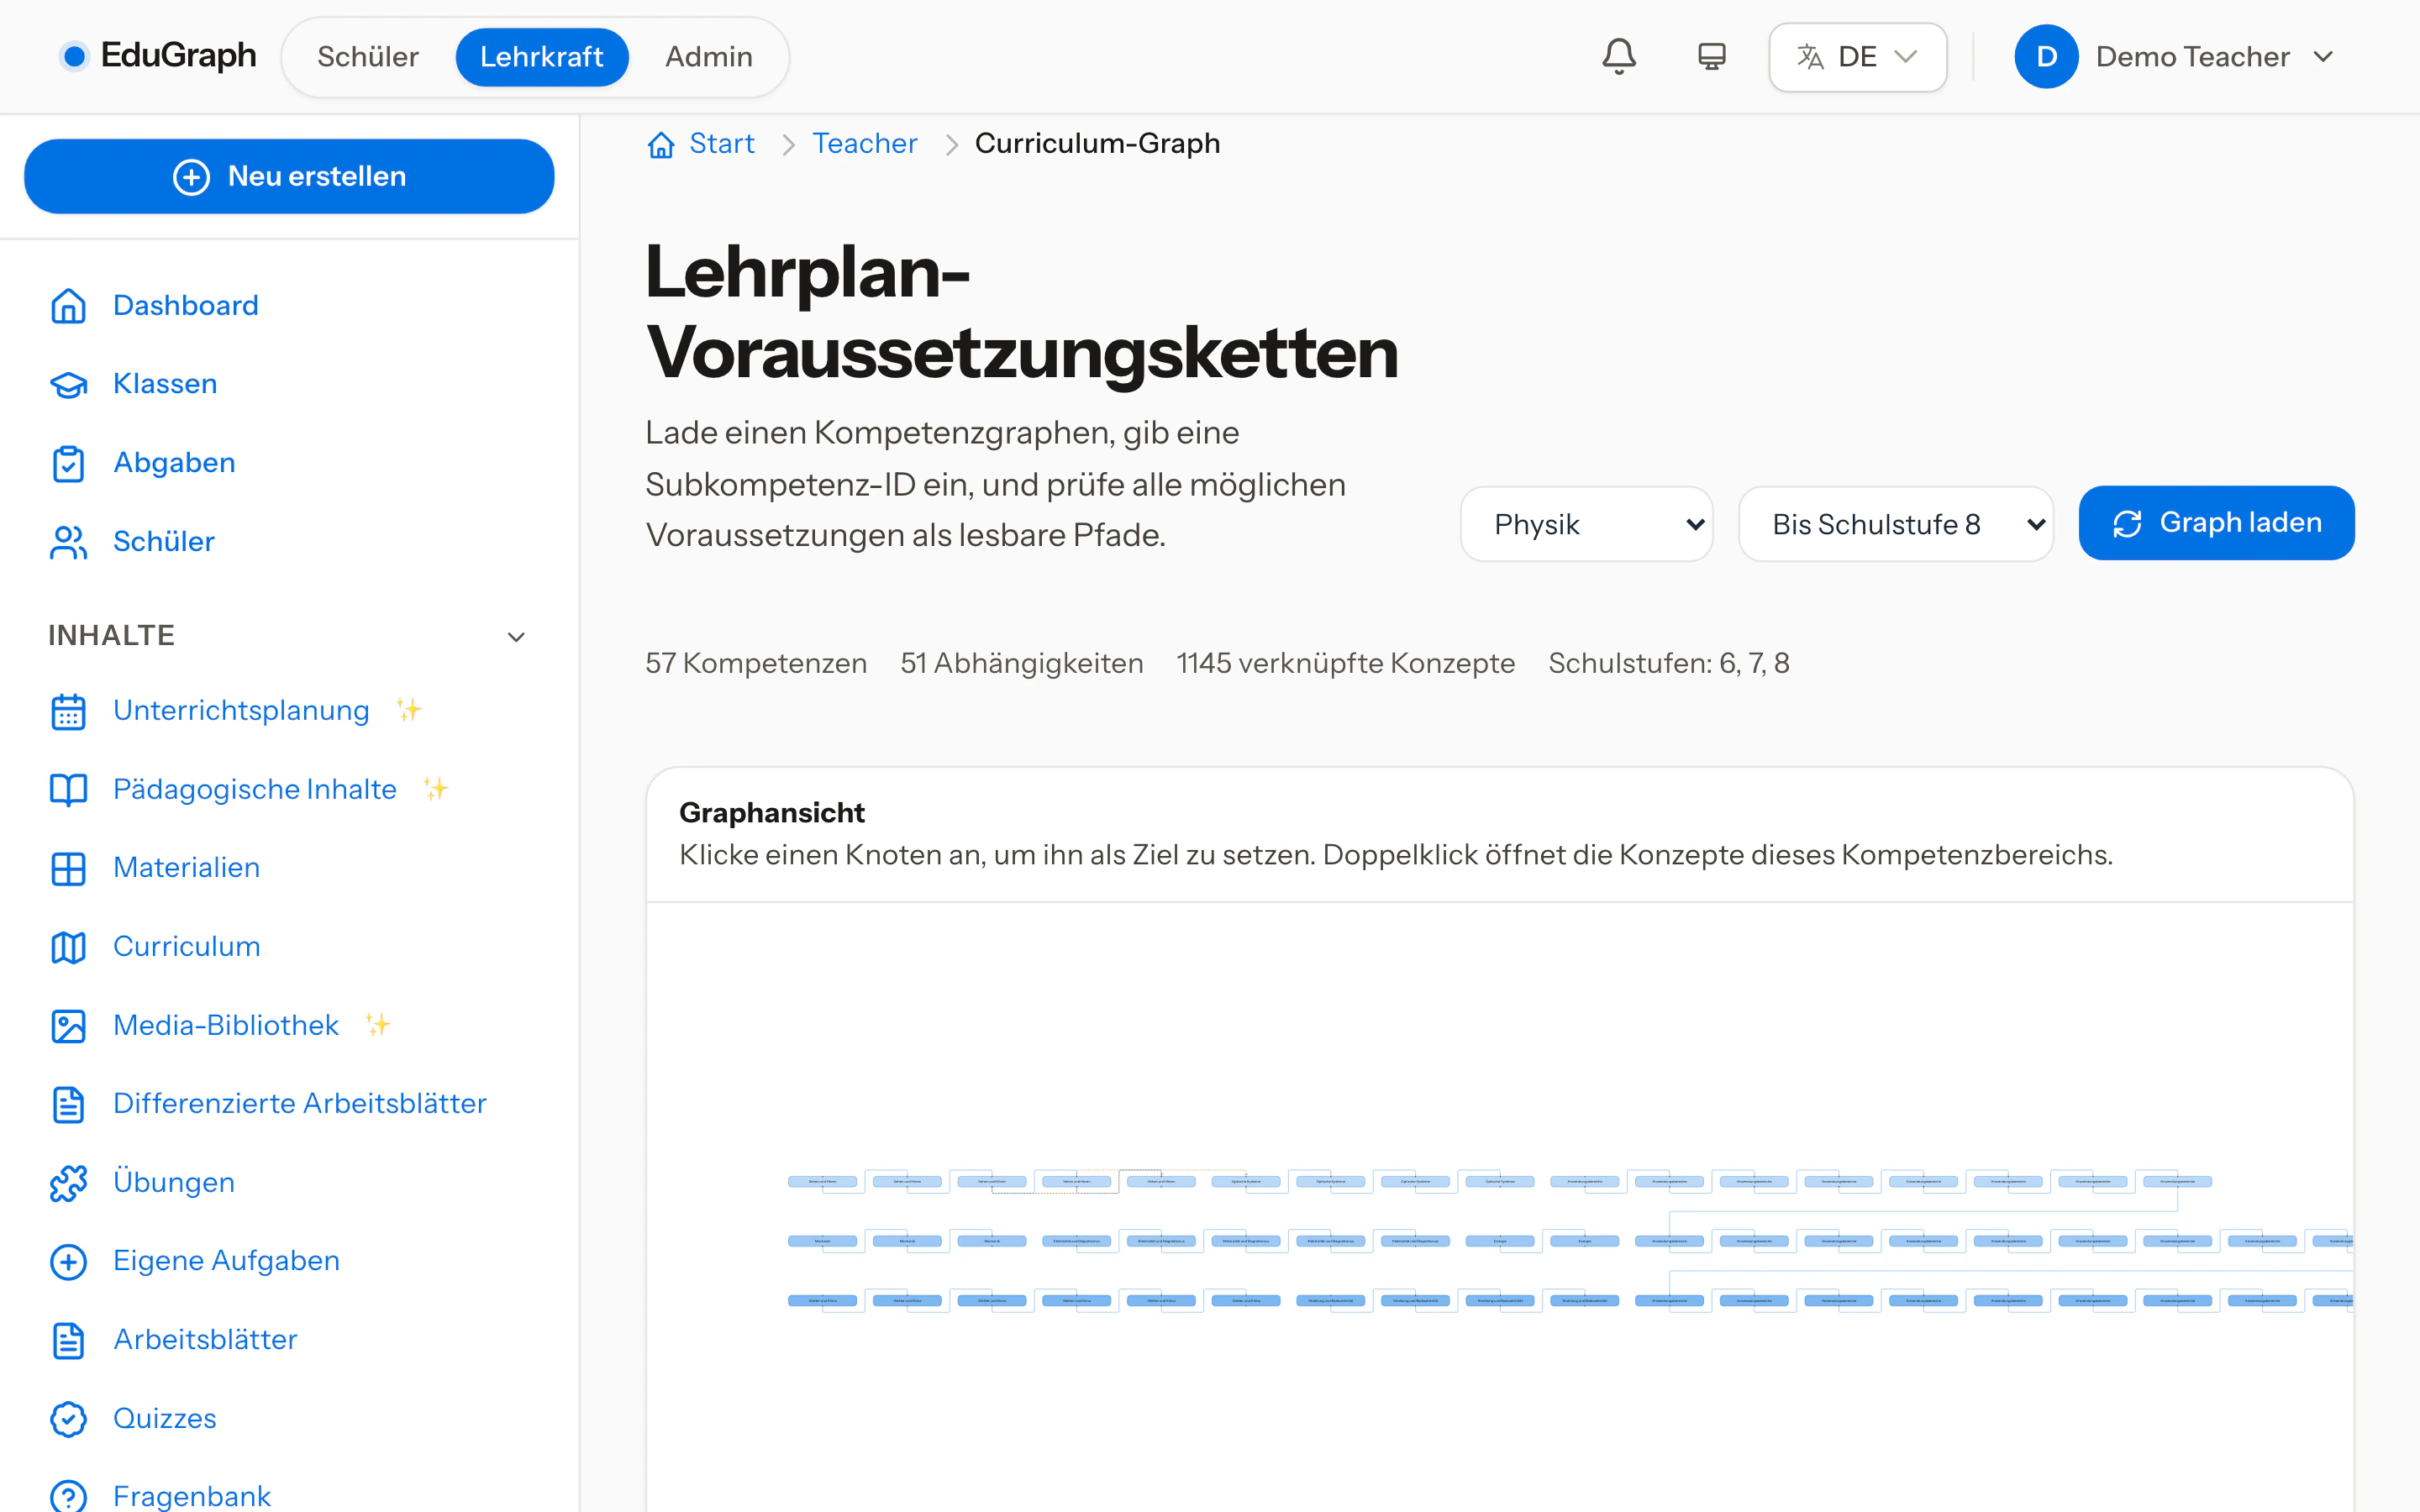Click the home icon in breadcrumb
2420x1512 pixels.
(x=661, y=144)
